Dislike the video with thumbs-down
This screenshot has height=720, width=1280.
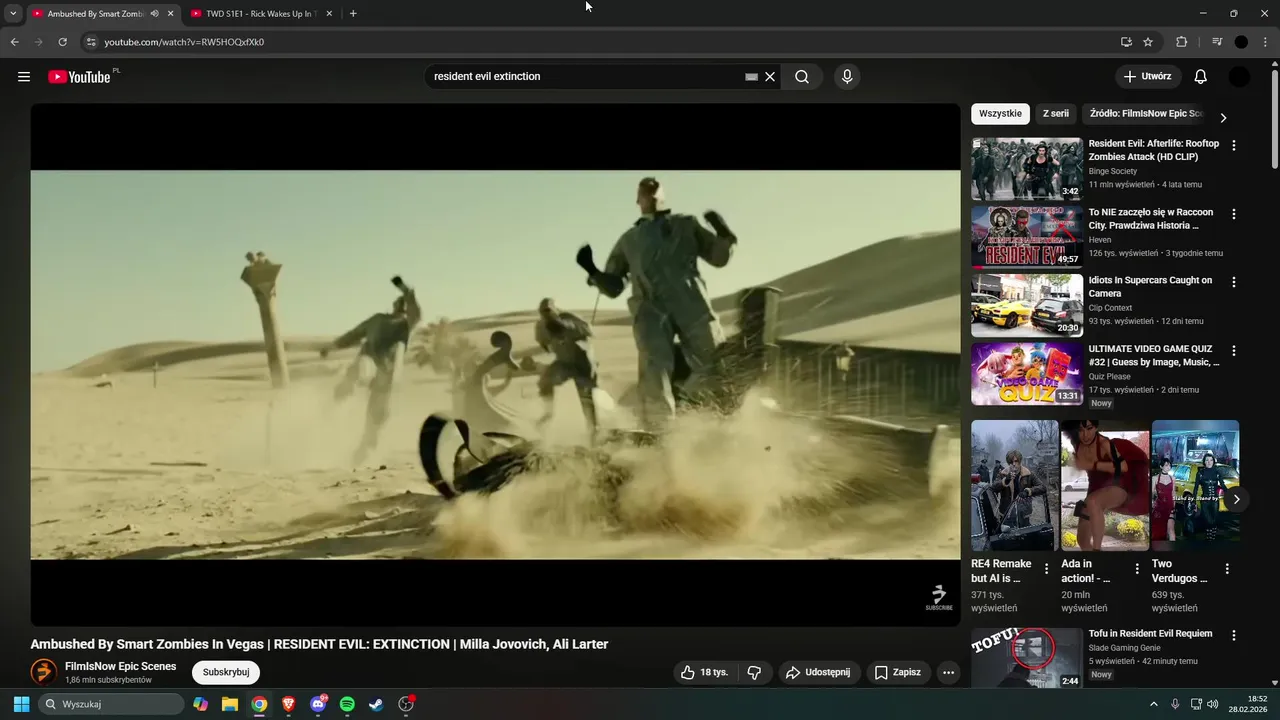[x=755, y=673]
